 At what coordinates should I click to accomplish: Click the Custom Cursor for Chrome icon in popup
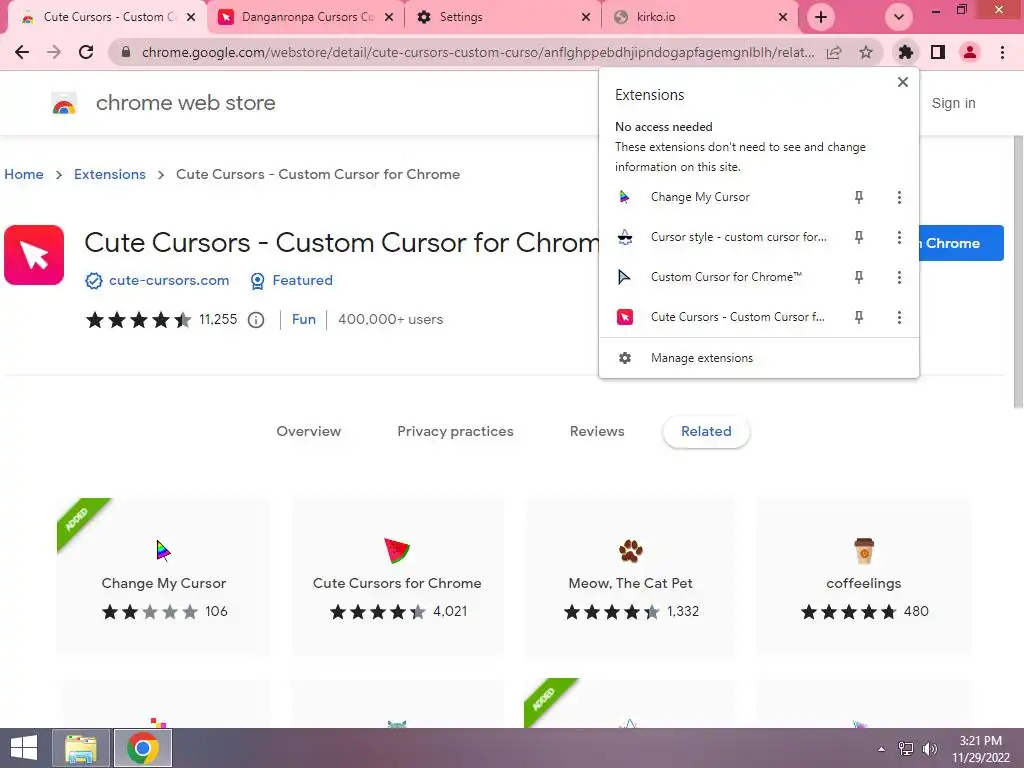625,277
